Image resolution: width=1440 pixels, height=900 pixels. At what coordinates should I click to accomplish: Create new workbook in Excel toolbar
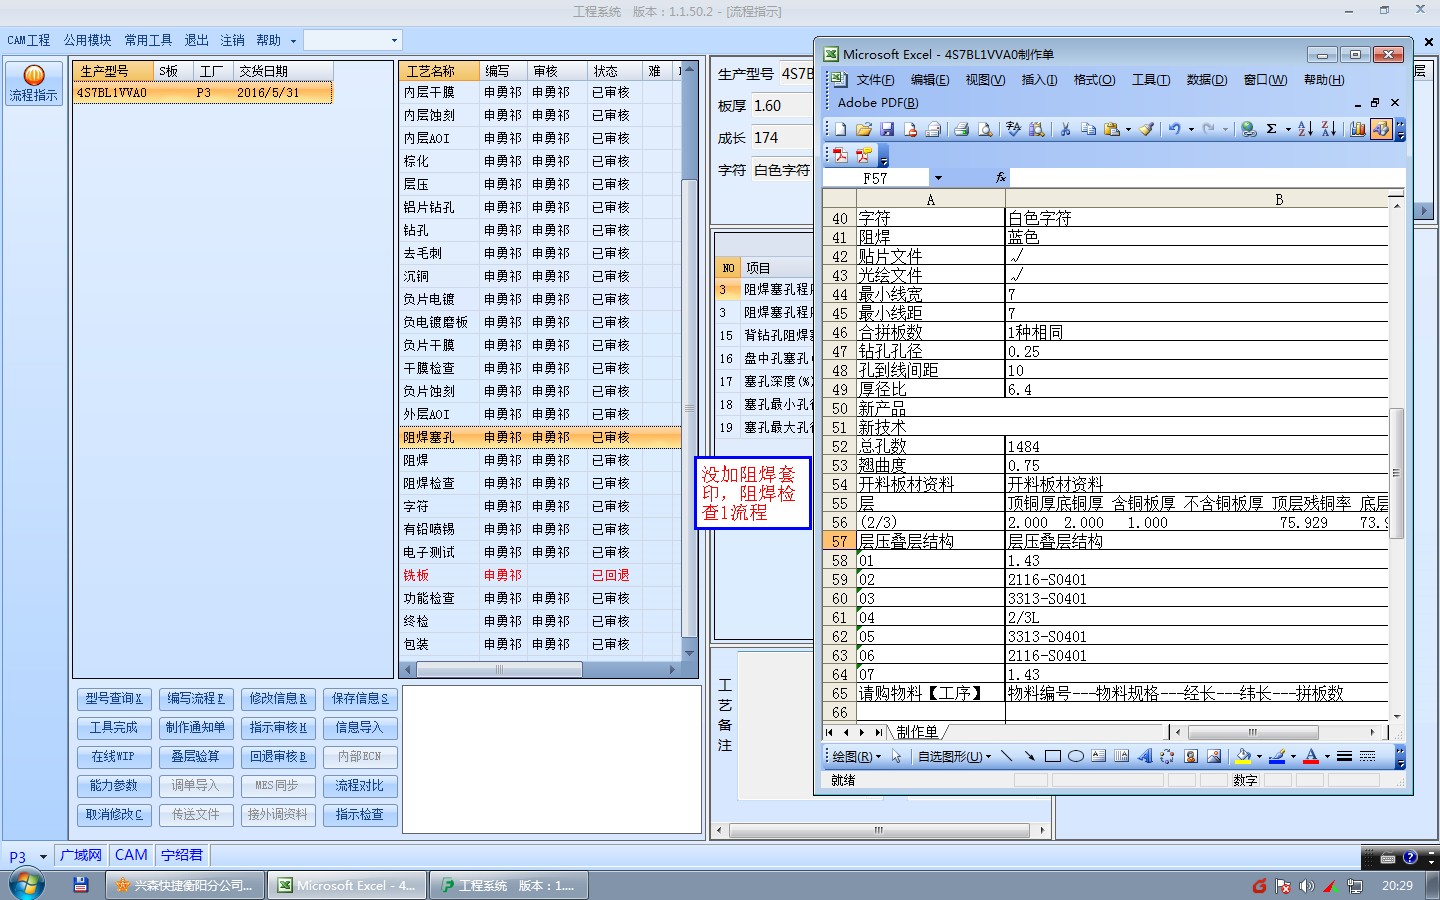[840, 129]
